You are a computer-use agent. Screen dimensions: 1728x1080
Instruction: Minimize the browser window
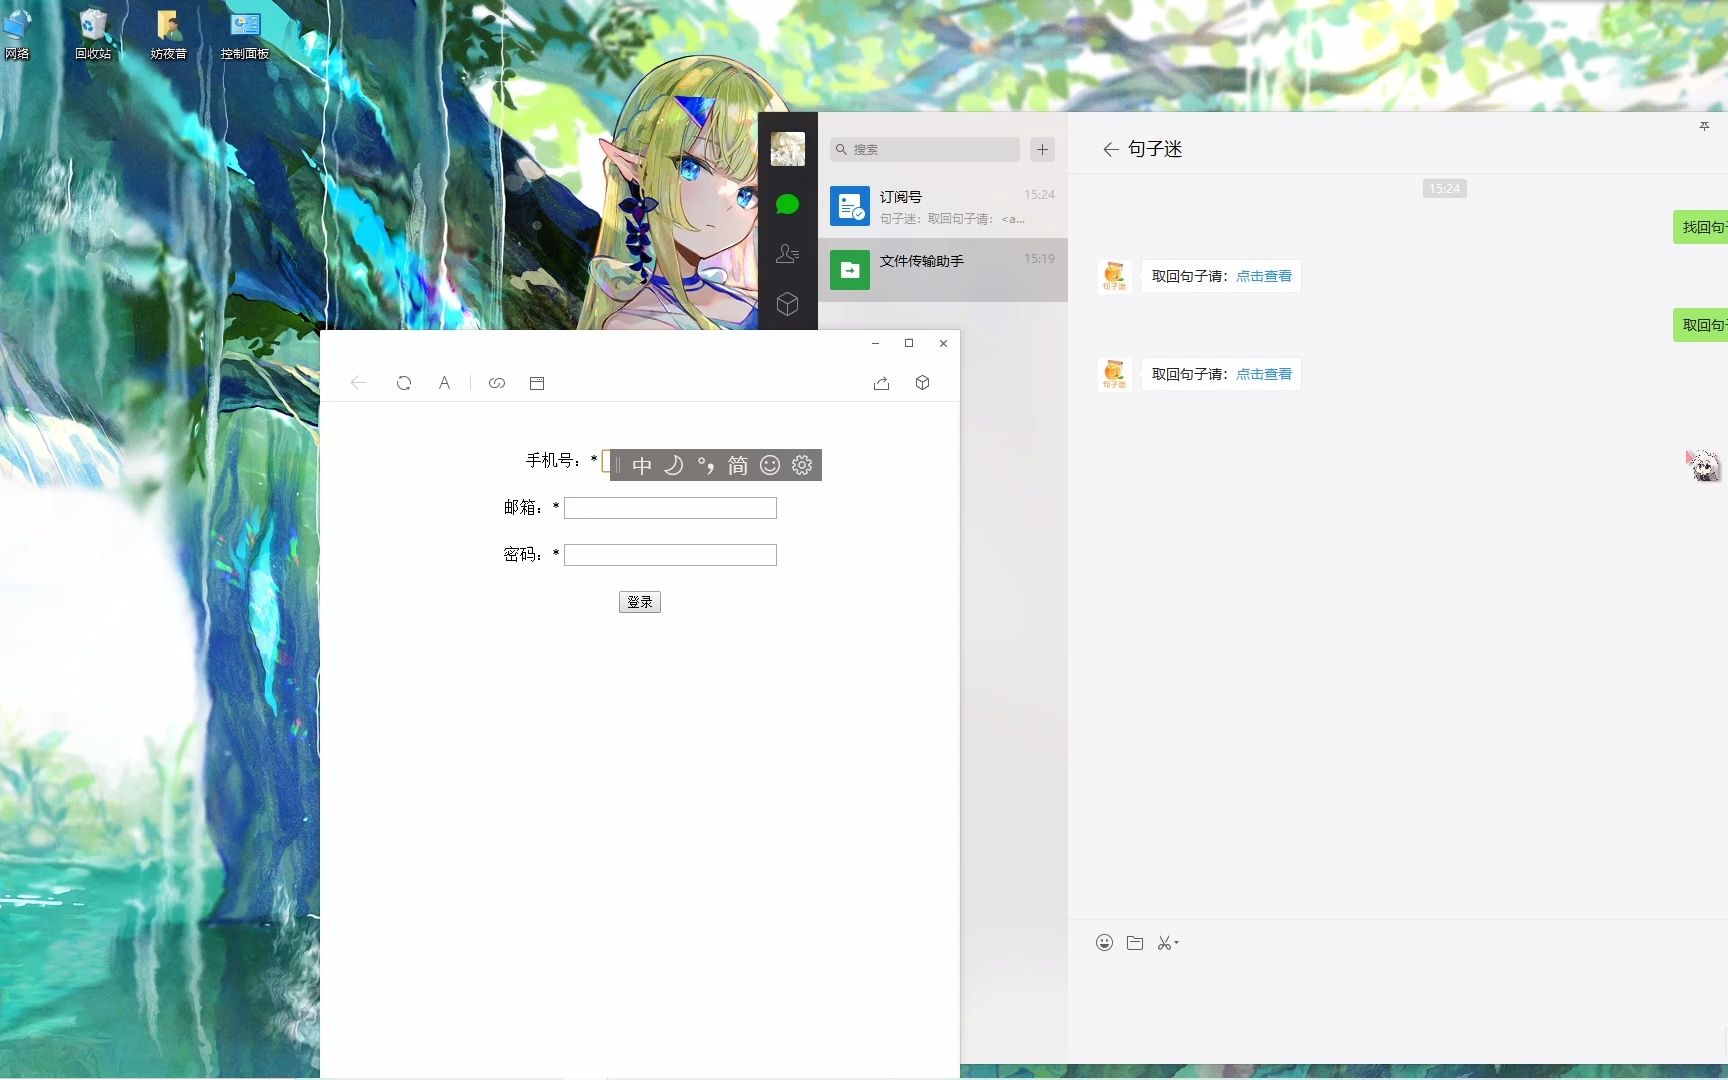click(x=875, y=343)
